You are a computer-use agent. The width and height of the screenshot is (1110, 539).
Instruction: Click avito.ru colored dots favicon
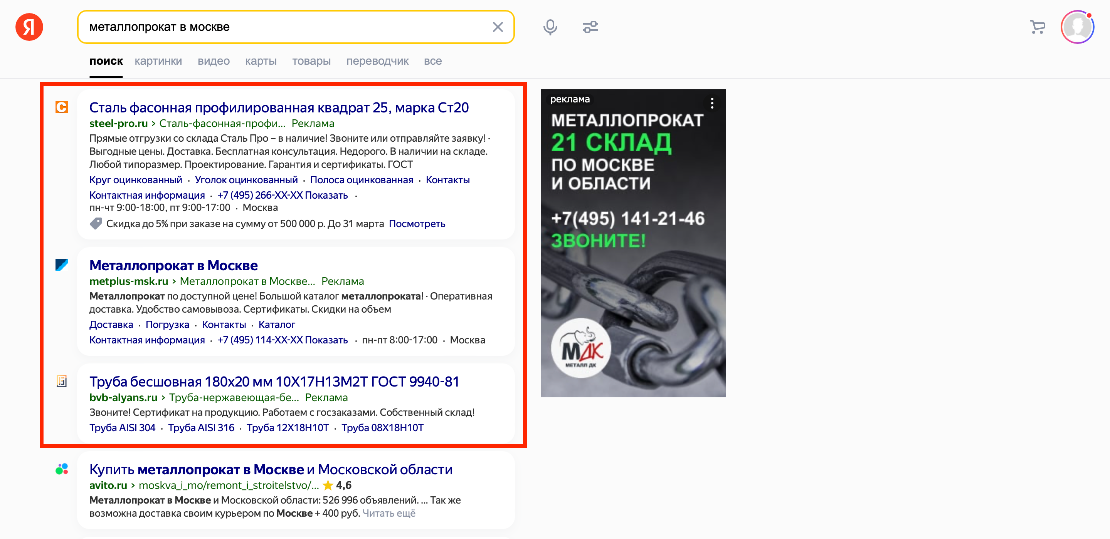62,469
